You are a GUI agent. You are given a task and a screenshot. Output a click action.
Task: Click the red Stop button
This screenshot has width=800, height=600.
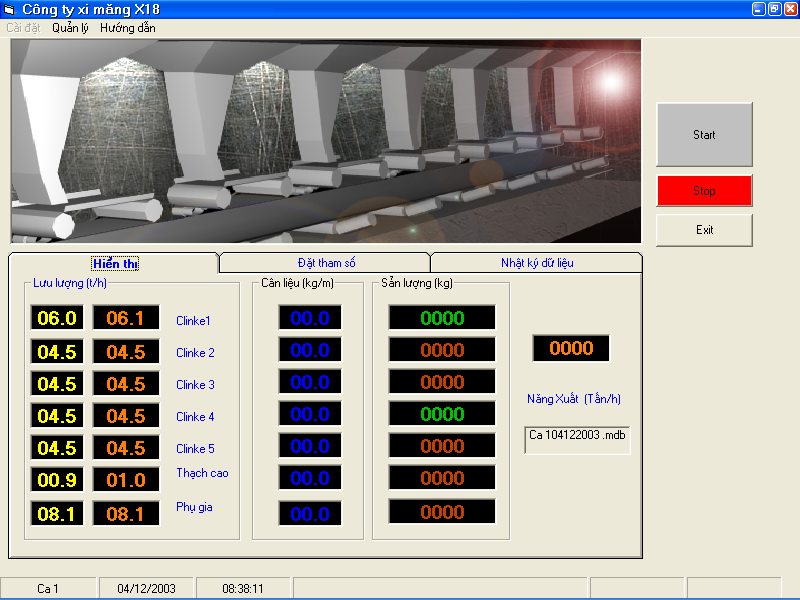click(704, 191)
